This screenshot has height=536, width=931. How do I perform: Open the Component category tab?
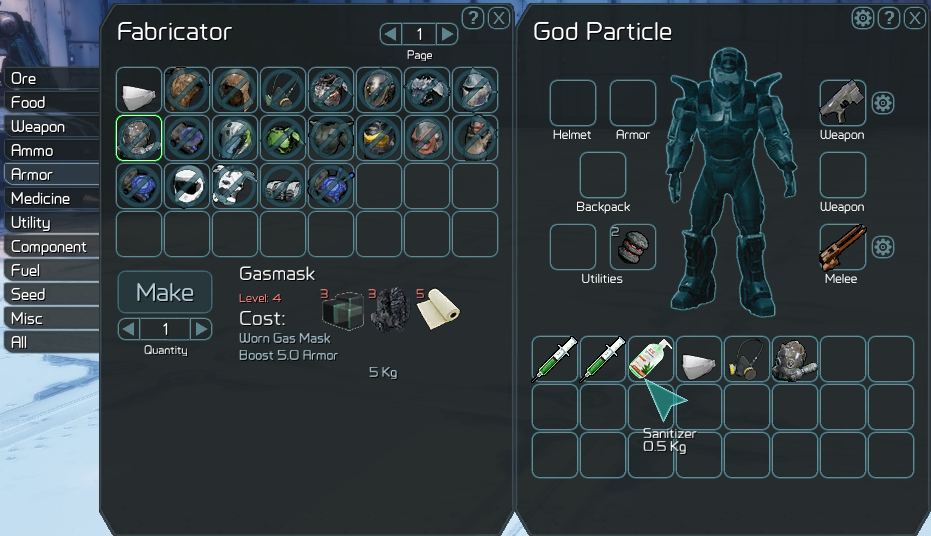click(50, 246)
